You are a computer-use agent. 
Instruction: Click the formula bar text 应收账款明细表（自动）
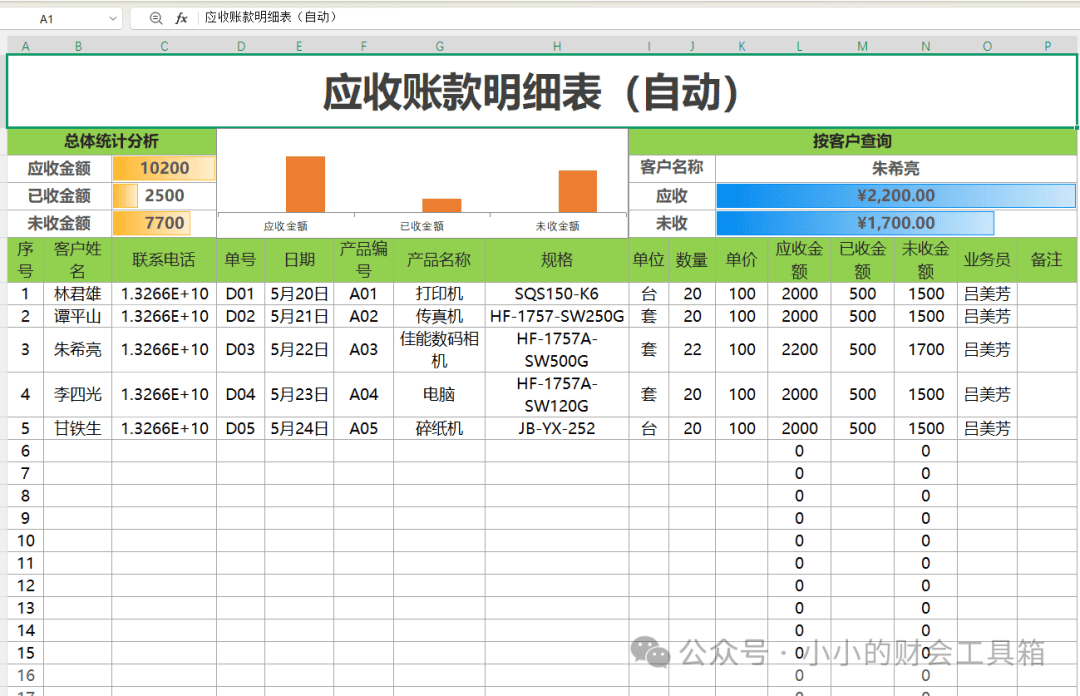coord(270,17)
